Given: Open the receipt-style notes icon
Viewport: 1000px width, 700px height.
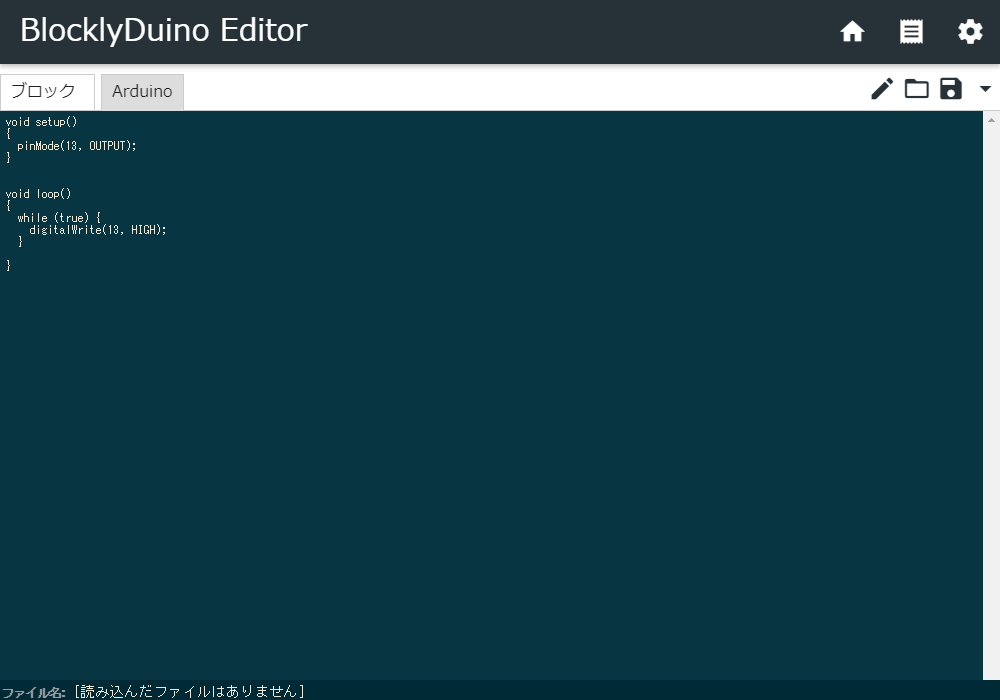Looking at the screenshot, I should click(911, 32).
